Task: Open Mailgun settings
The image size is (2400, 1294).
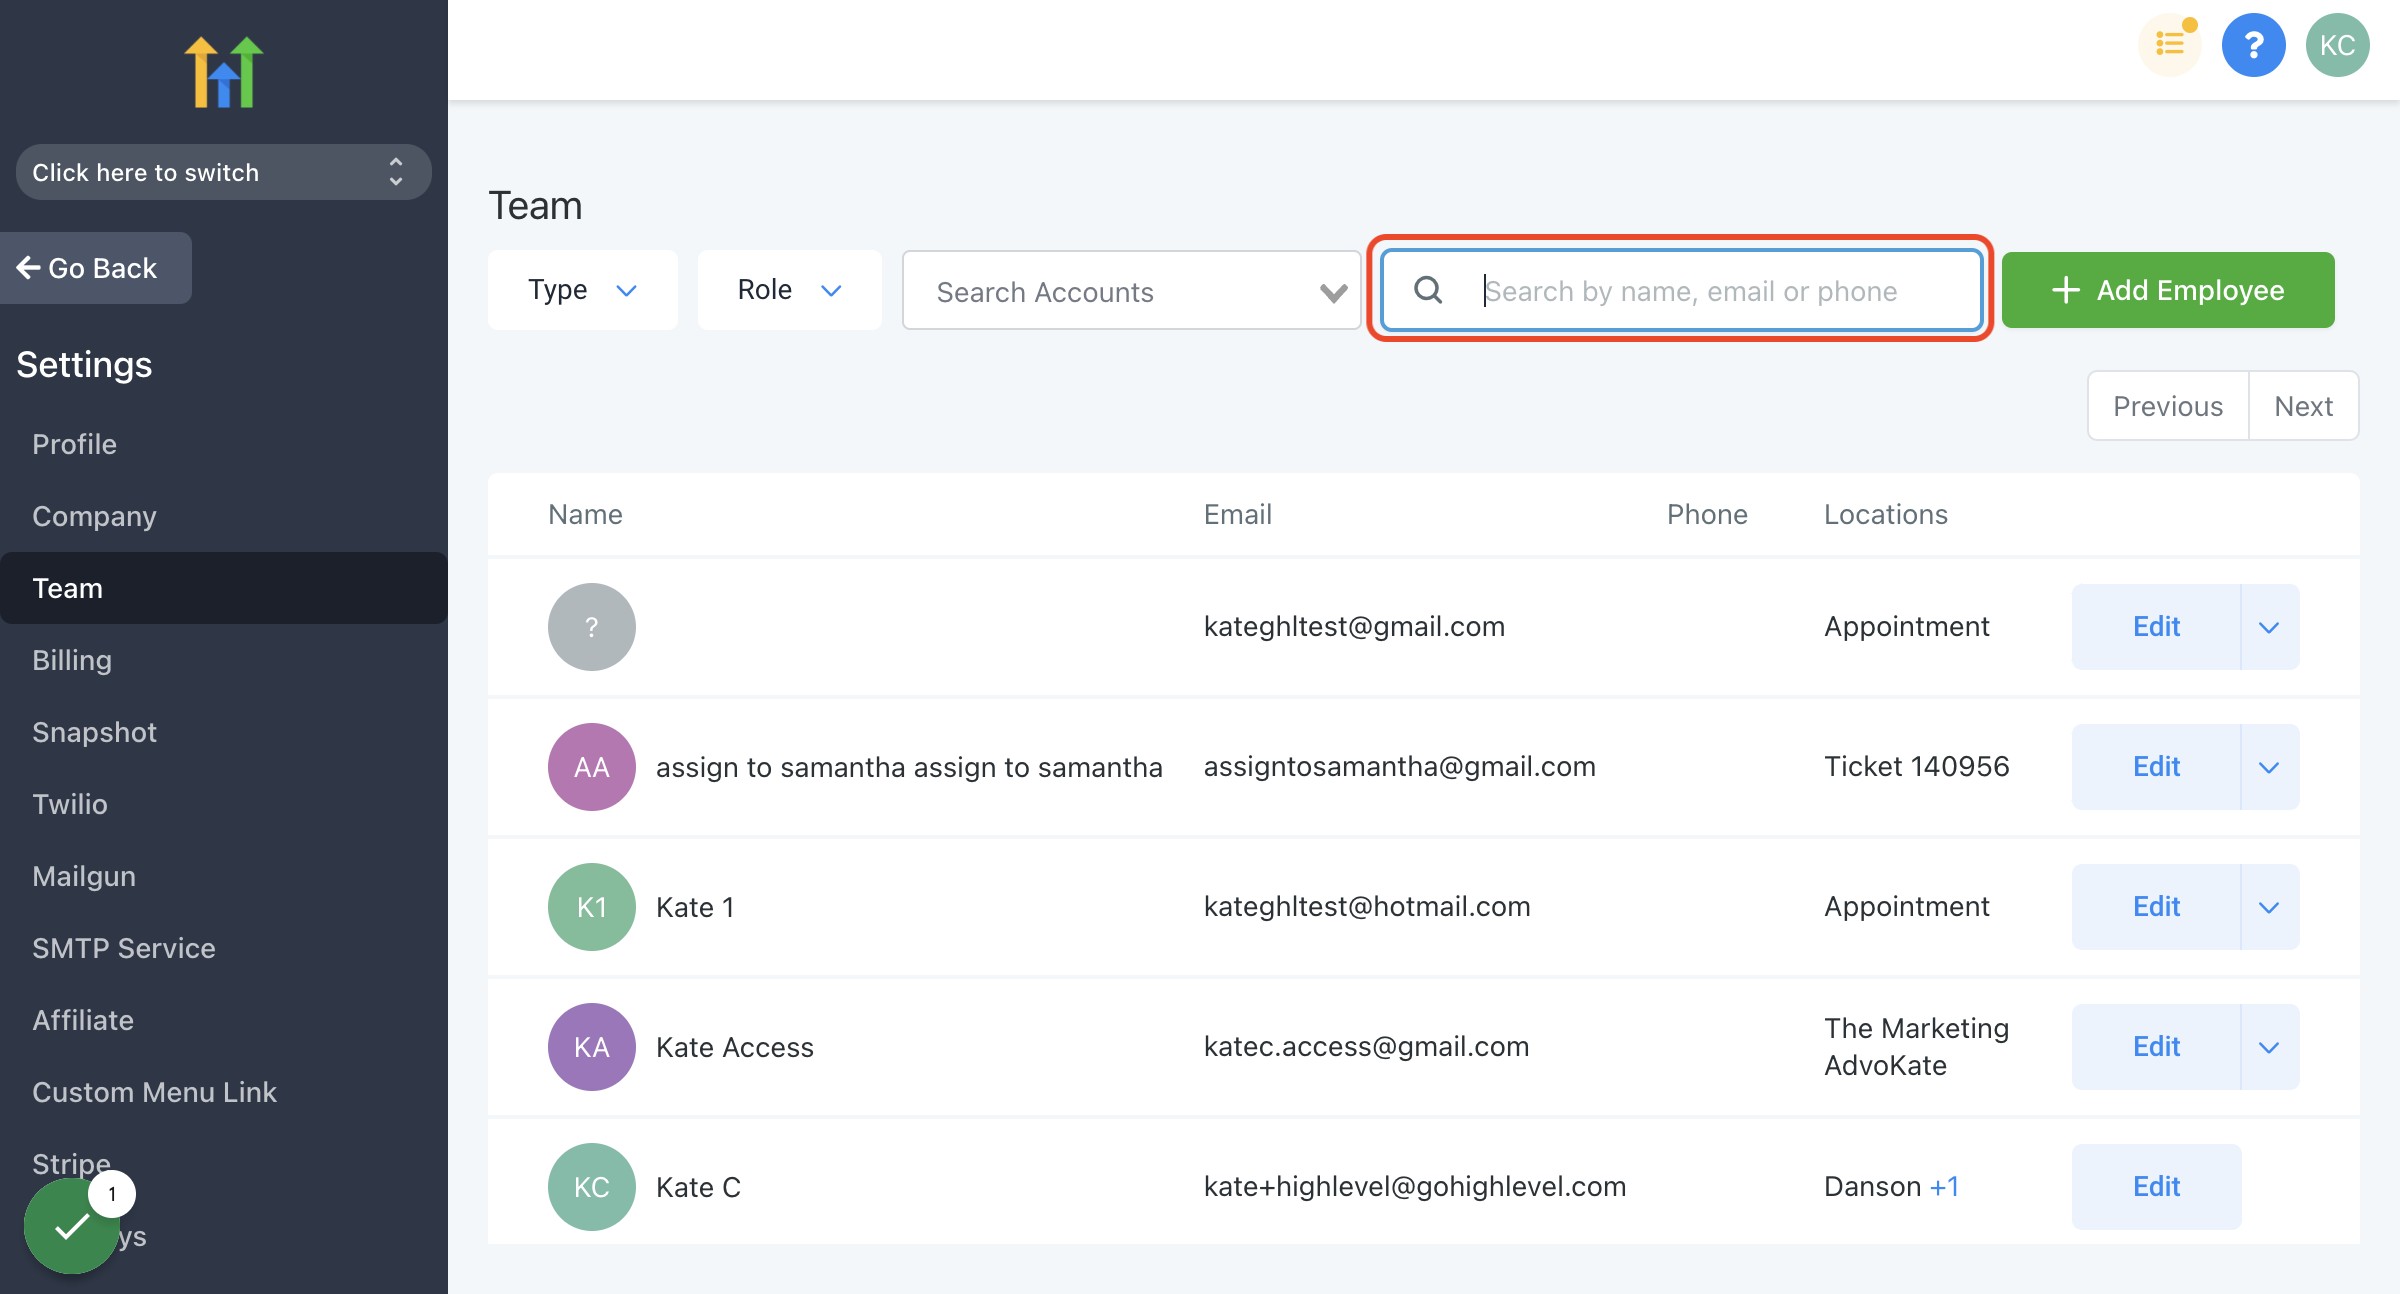Action: tap(84, 876)
